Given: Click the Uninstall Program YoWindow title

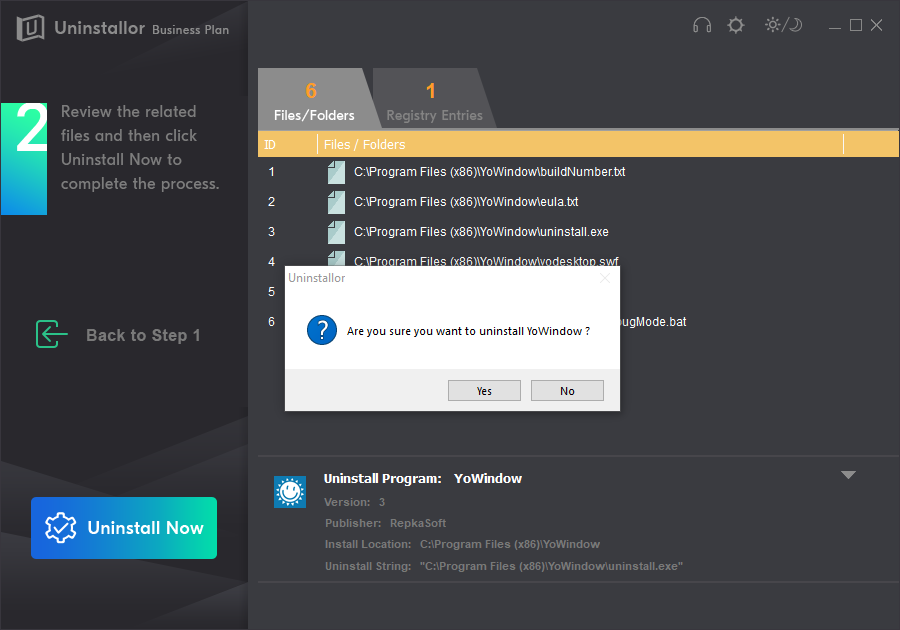Looking at the screenshot, I should 422,479.
